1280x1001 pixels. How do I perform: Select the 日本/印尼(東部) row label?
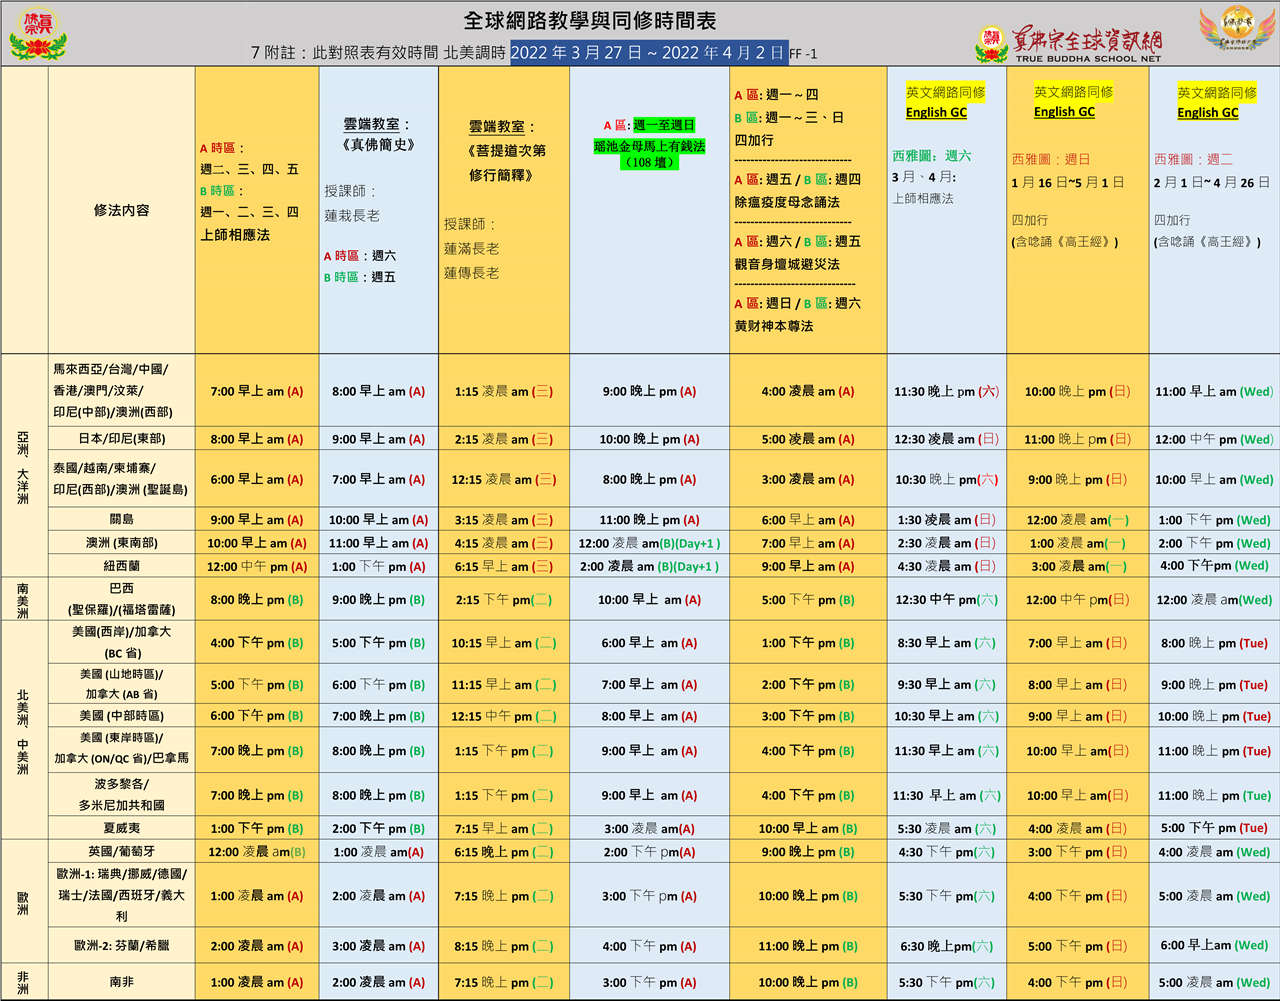121,438
